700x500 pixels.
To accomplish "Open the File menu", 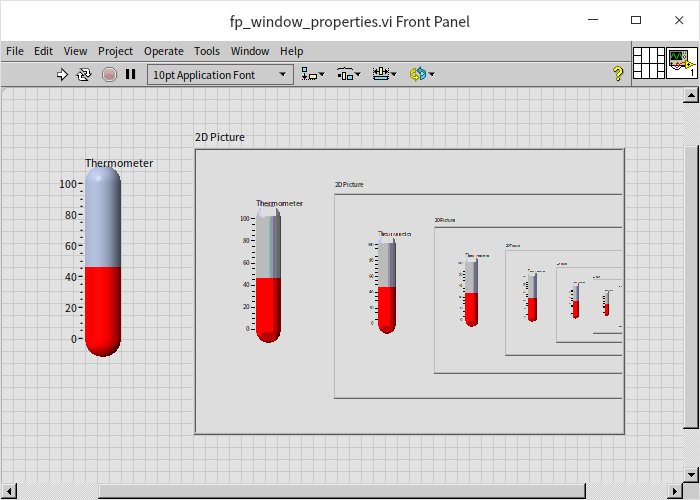I will pos(15,51).
